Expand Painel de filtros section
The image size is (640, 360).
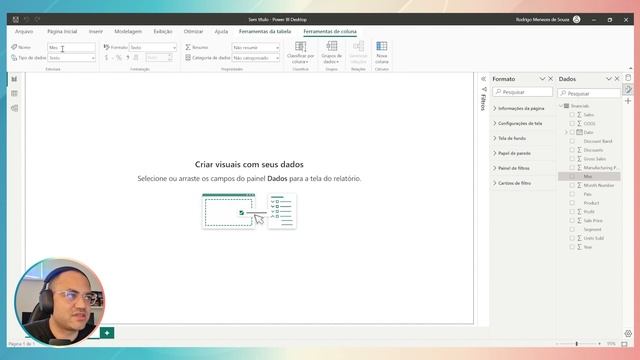pyautogui.click(x=511, y=168)
